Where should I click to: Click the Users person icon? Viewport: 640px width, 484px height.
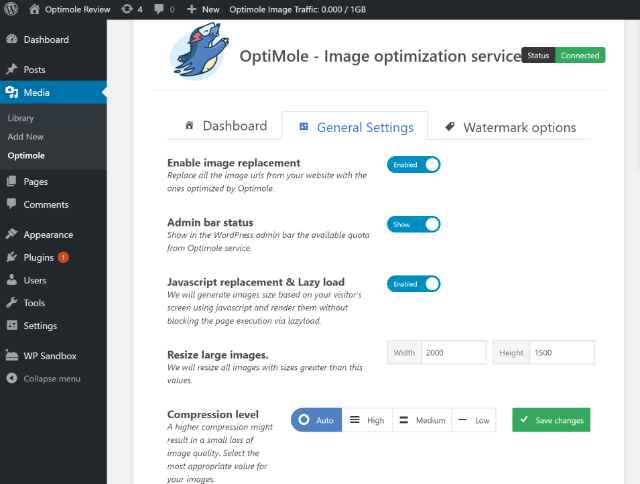[x=12, y=280]
